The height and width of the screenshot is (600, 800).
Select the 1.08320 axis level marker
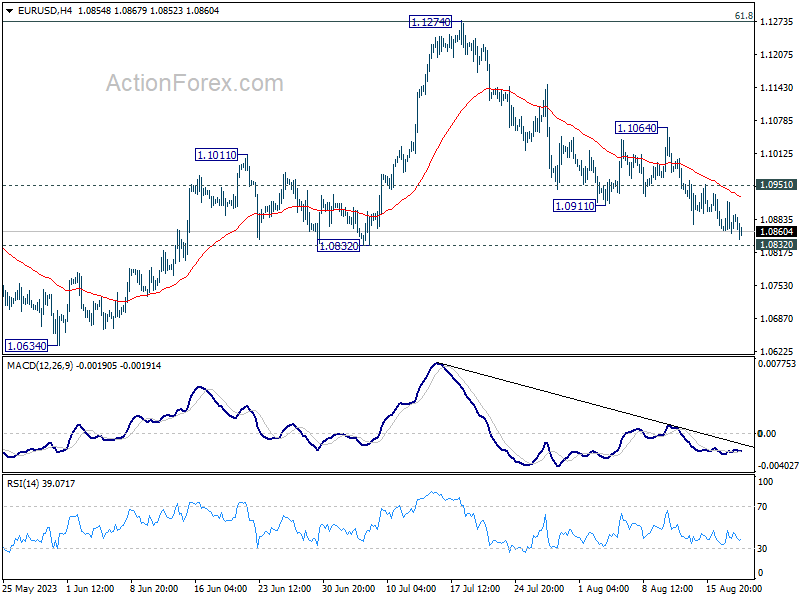[x=776, y=244]
